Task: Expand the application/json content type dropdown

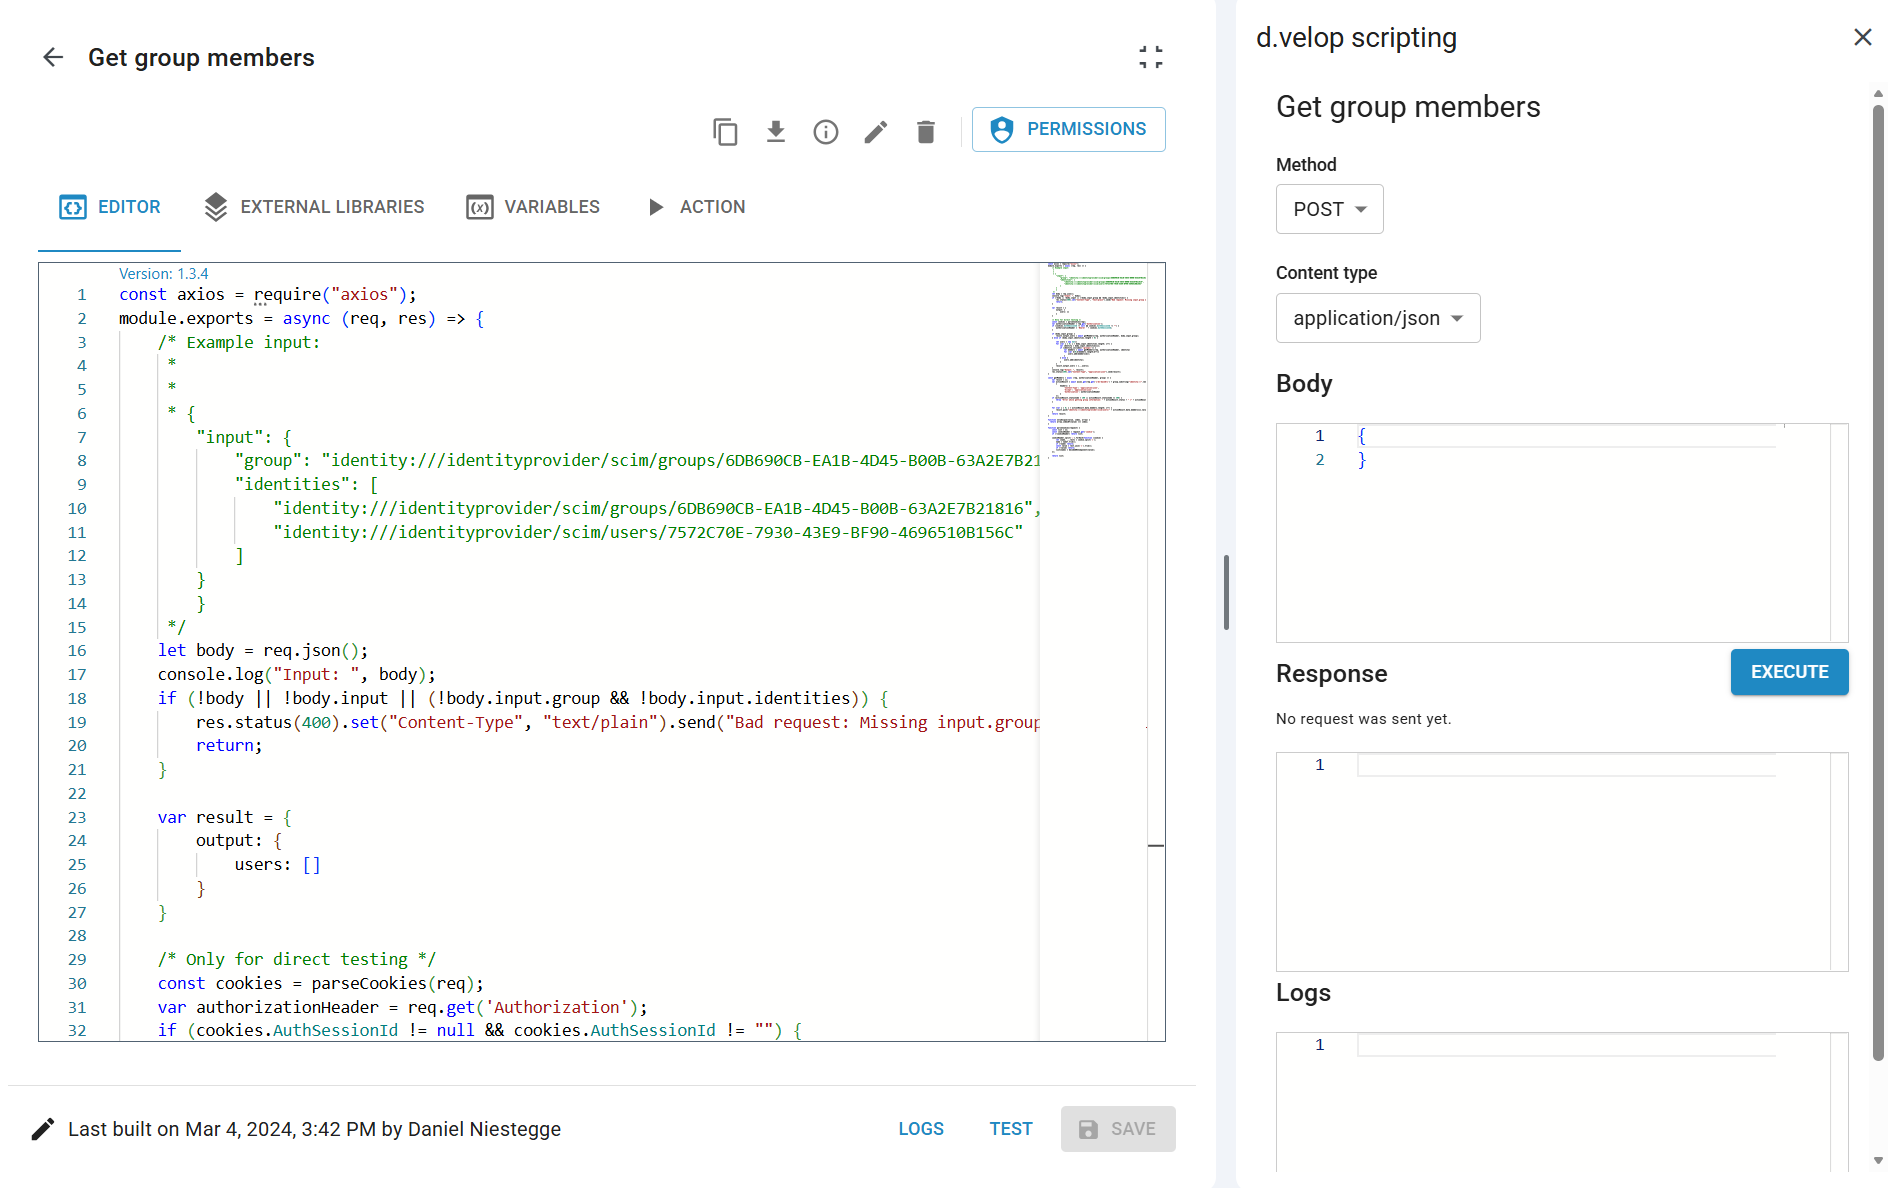Action: [1377, 318]
